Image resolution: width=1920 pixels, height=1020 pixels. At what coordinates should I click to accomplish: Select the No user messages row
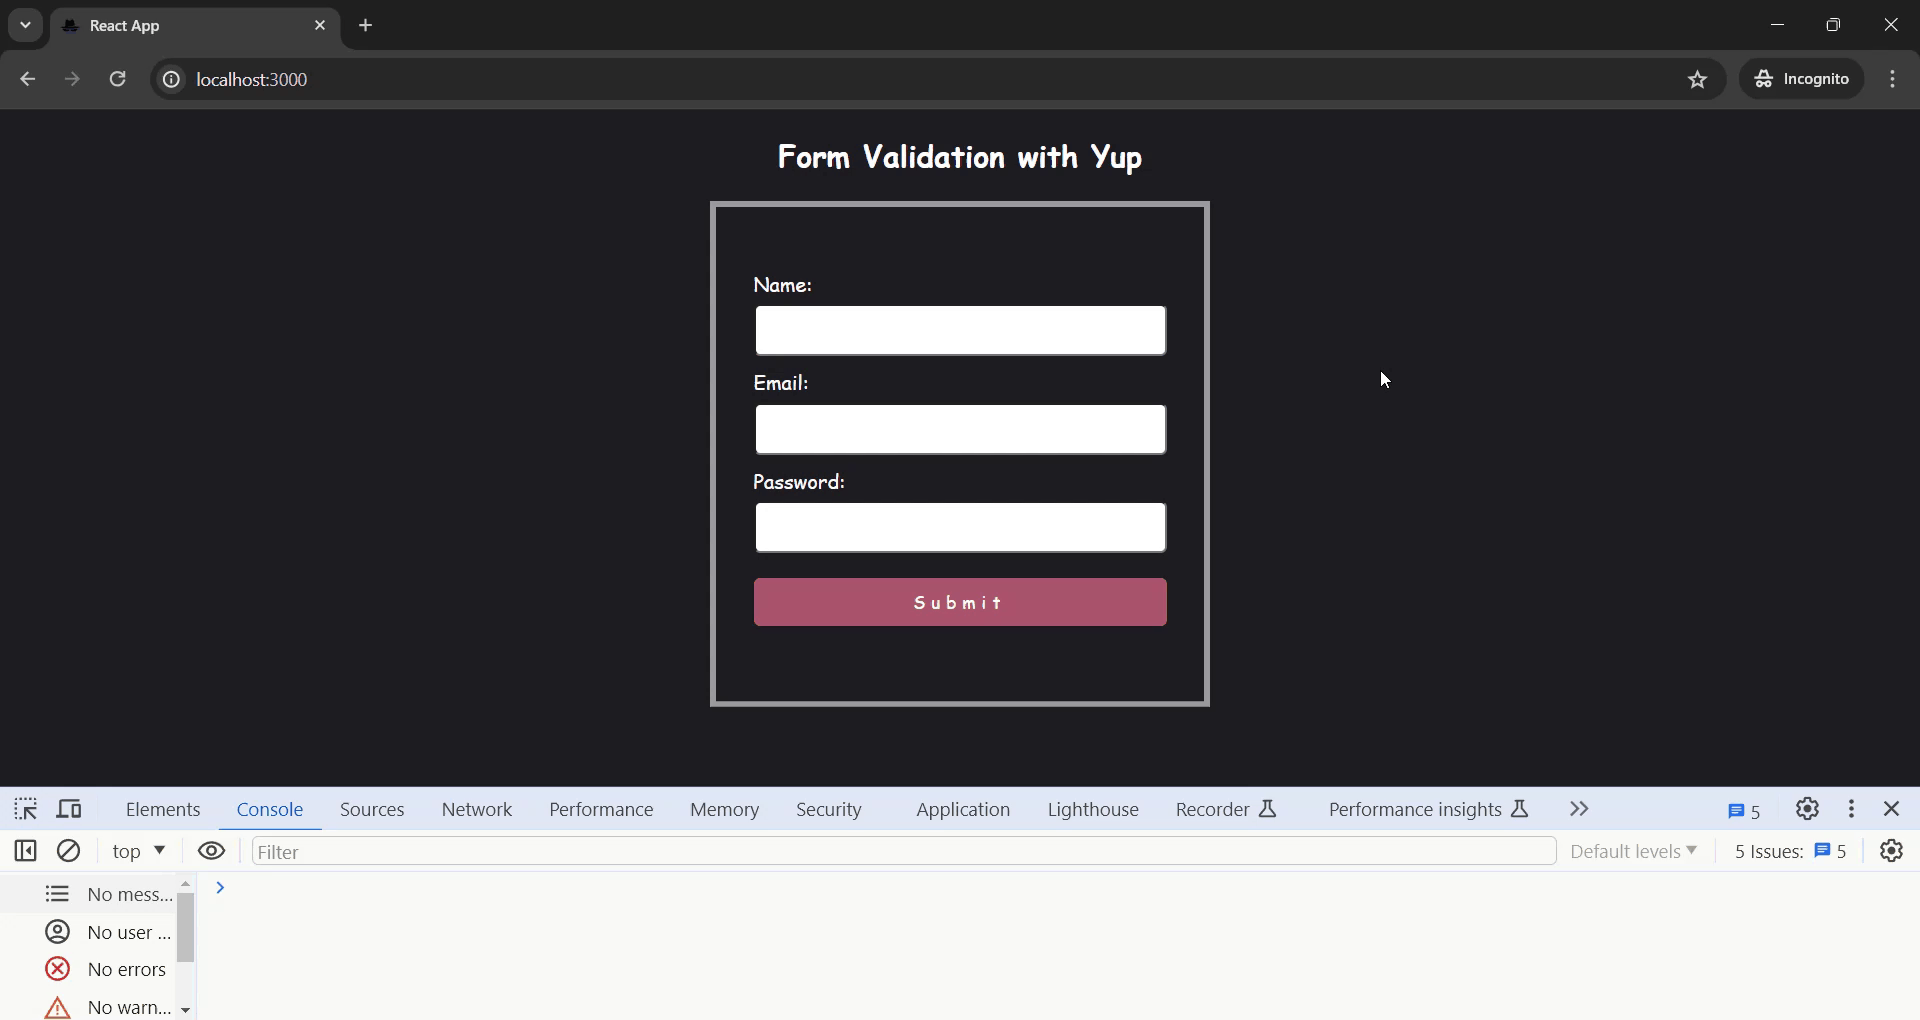[89, 932]
